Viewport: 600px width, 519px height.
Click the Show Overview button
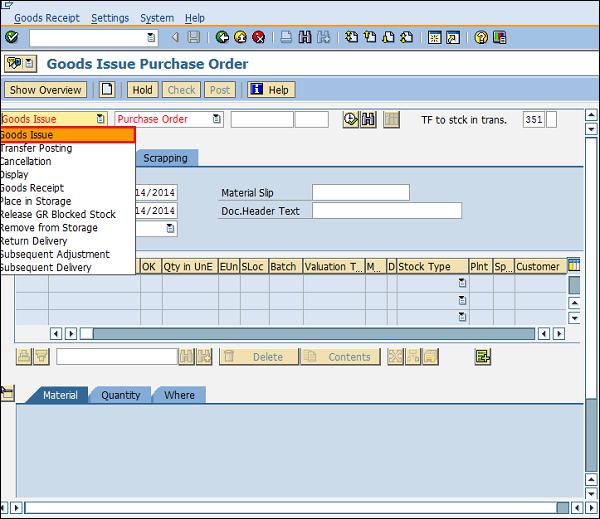click(x=46, y=90)
